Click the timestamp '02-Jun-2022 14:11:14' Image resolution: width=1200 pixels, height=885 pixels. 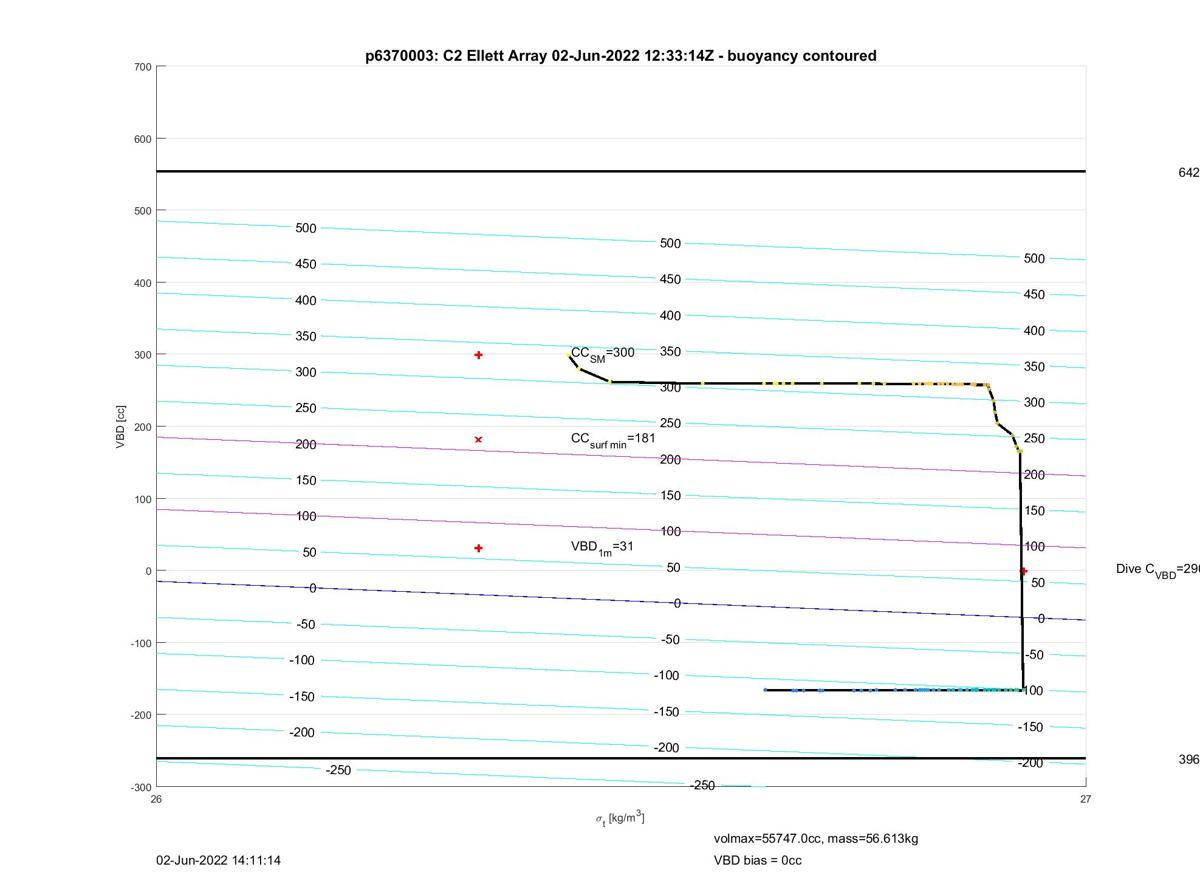click(218, 860)
